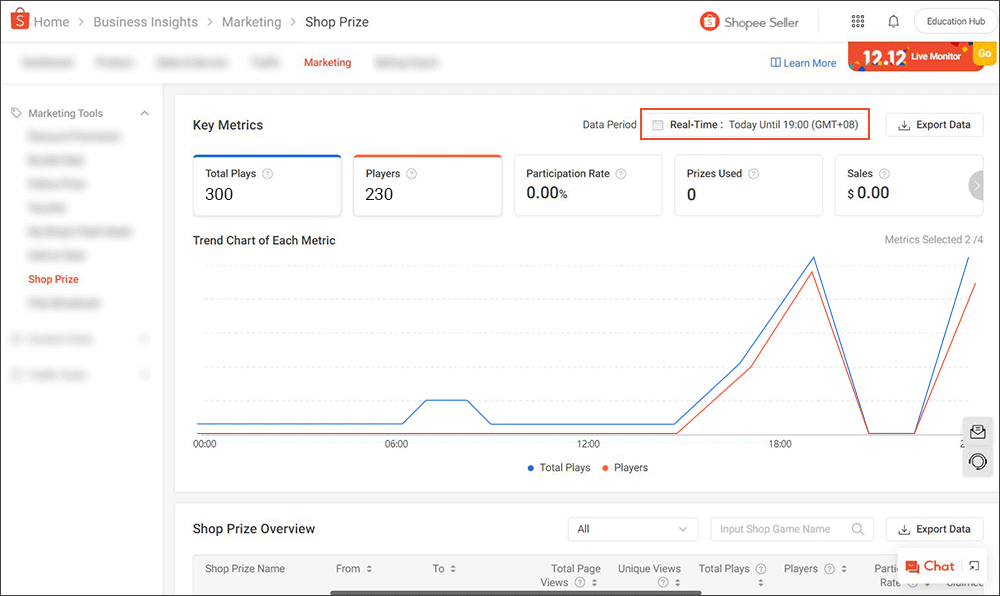The width and height of the screenshot is (1000, 596).
Task: Click Total Plays table column help icon
Action: click(x=761, y=569)
